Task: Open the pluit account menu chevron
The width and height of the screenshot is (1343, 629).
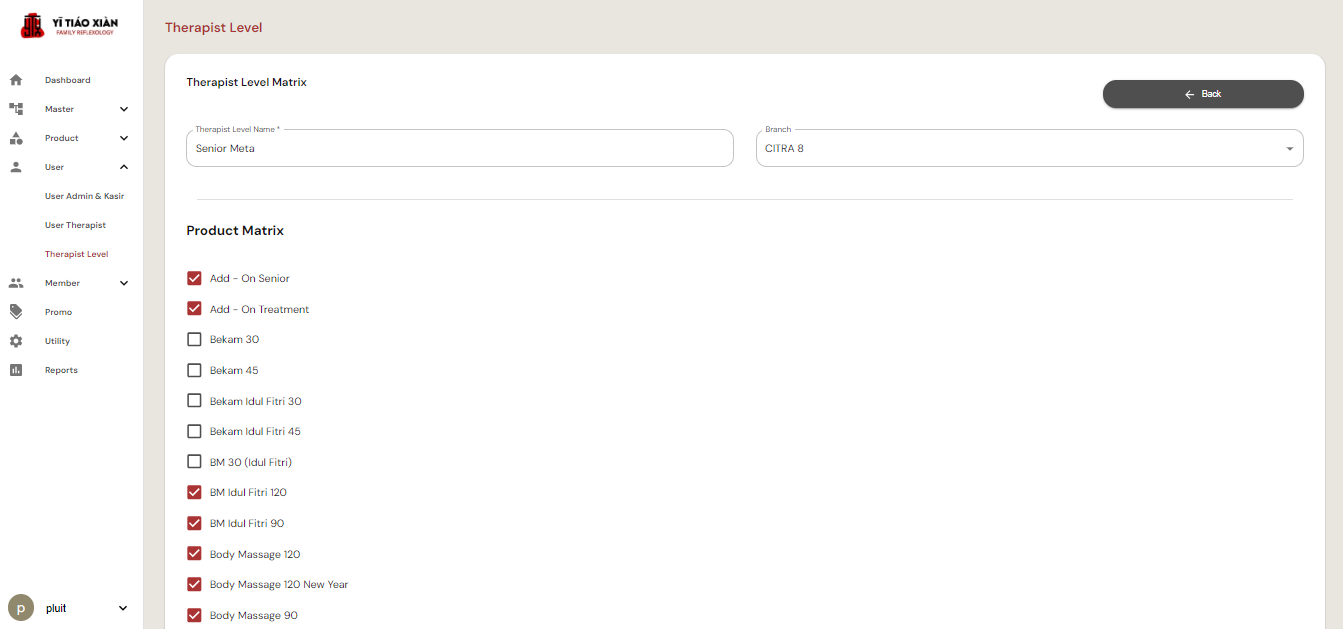Action: (x=123, y=608)
